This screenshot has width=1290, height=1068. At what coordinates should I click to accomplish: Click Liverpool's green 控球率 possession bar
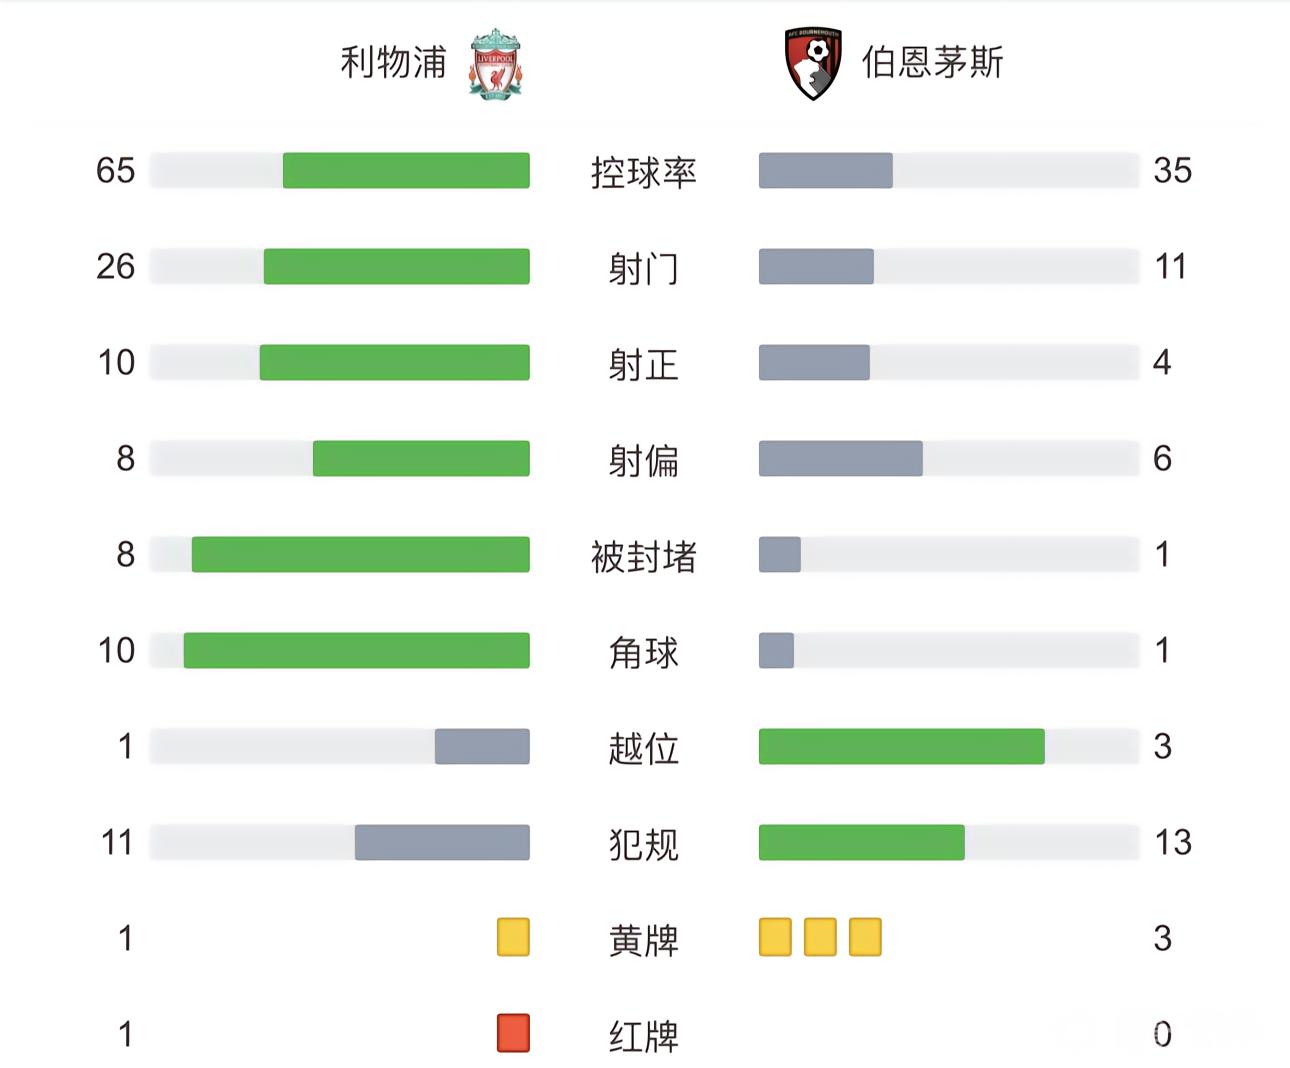pyautogui.click(x=406, y=171)
